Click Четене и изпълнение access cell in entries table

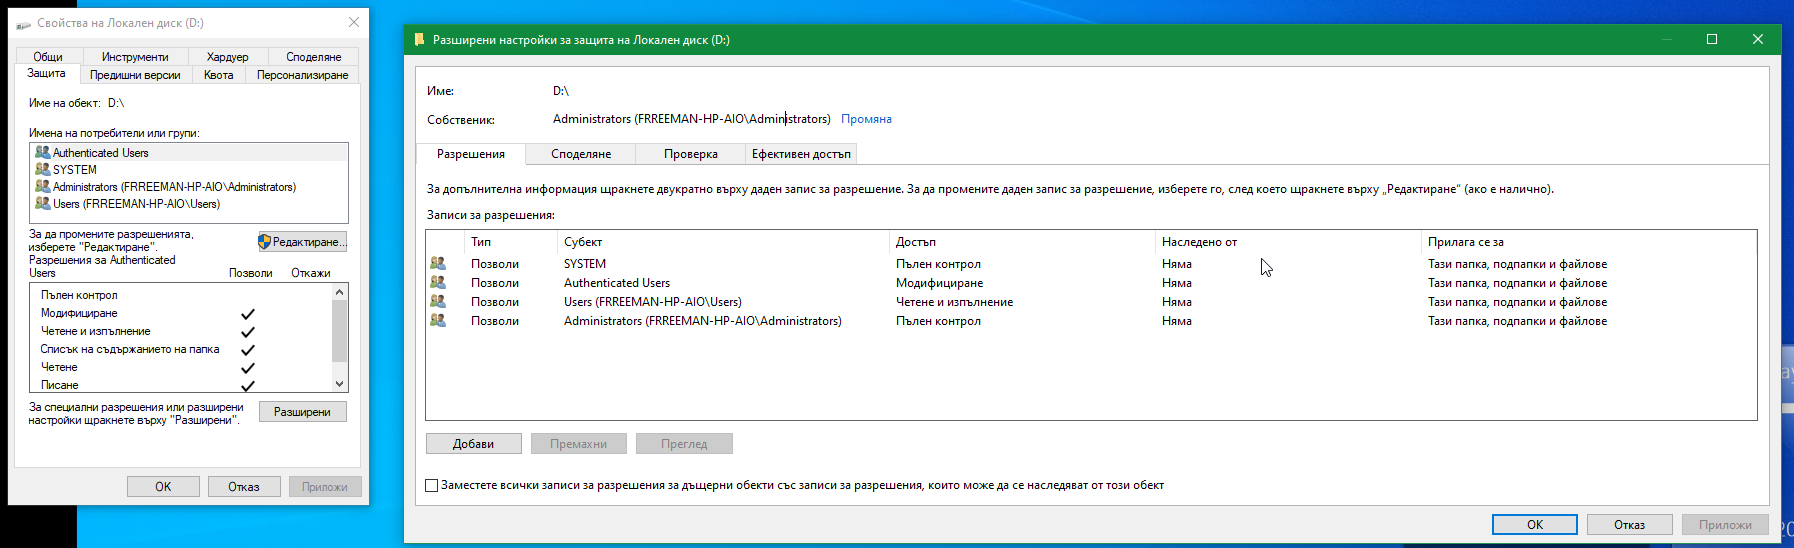tap(954, 302)
